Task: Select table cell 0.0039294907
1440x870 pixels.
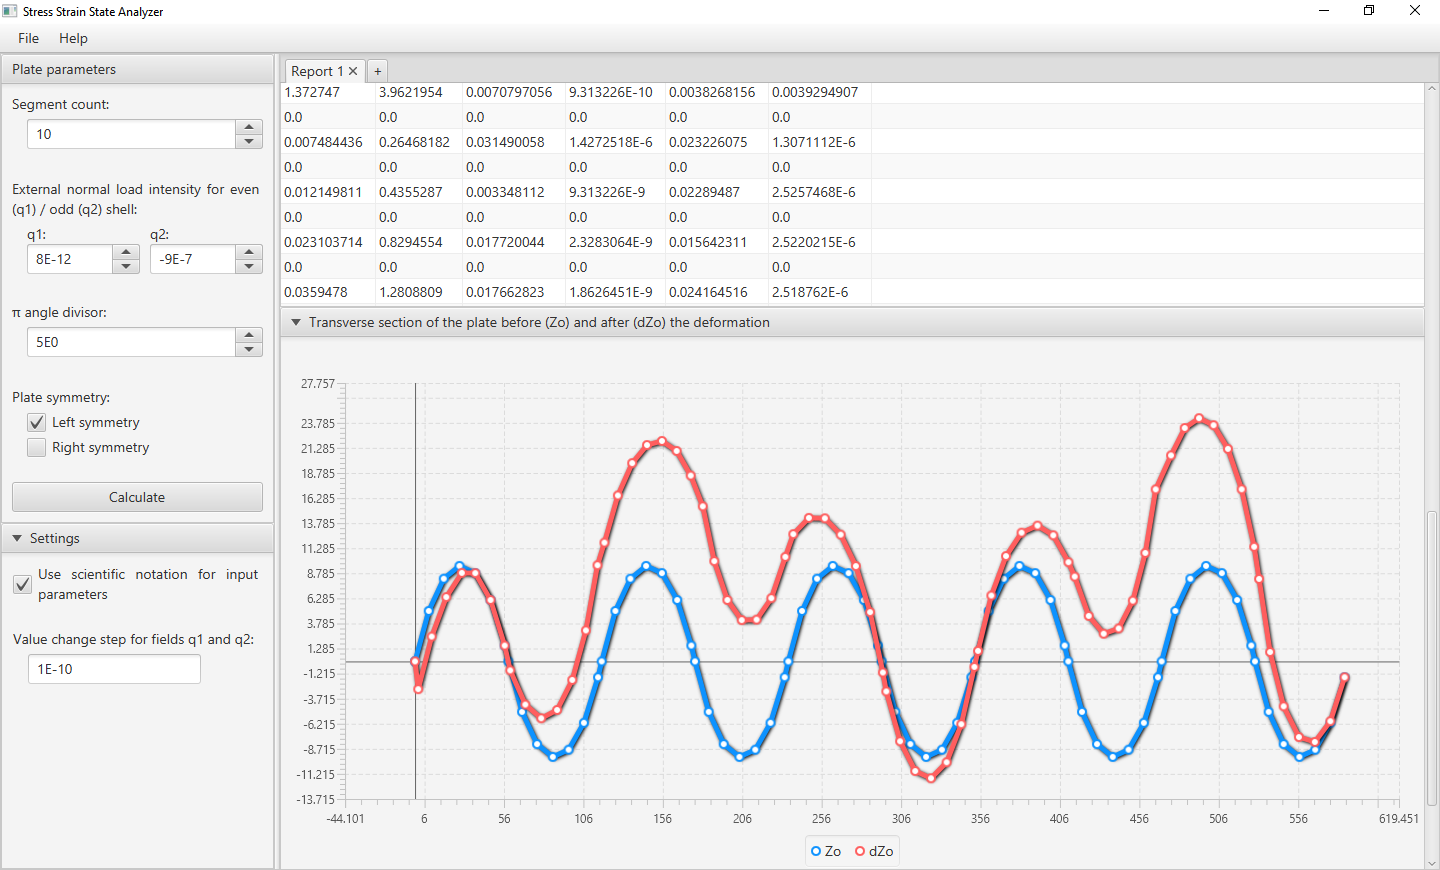Action: coord(819,92)
